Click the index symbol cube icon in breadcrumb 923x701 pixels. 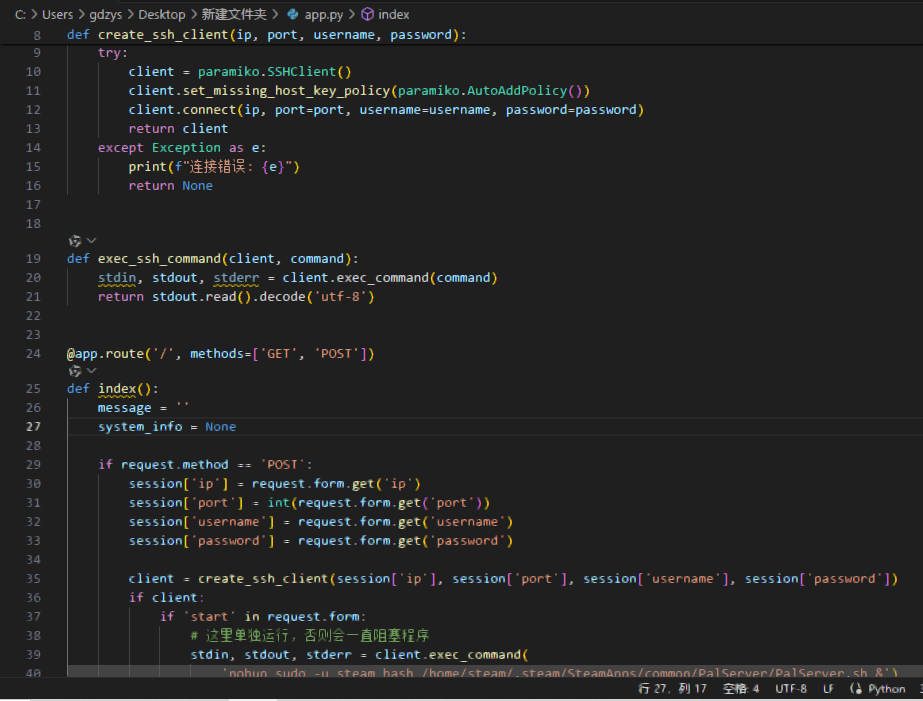(367, 15)
